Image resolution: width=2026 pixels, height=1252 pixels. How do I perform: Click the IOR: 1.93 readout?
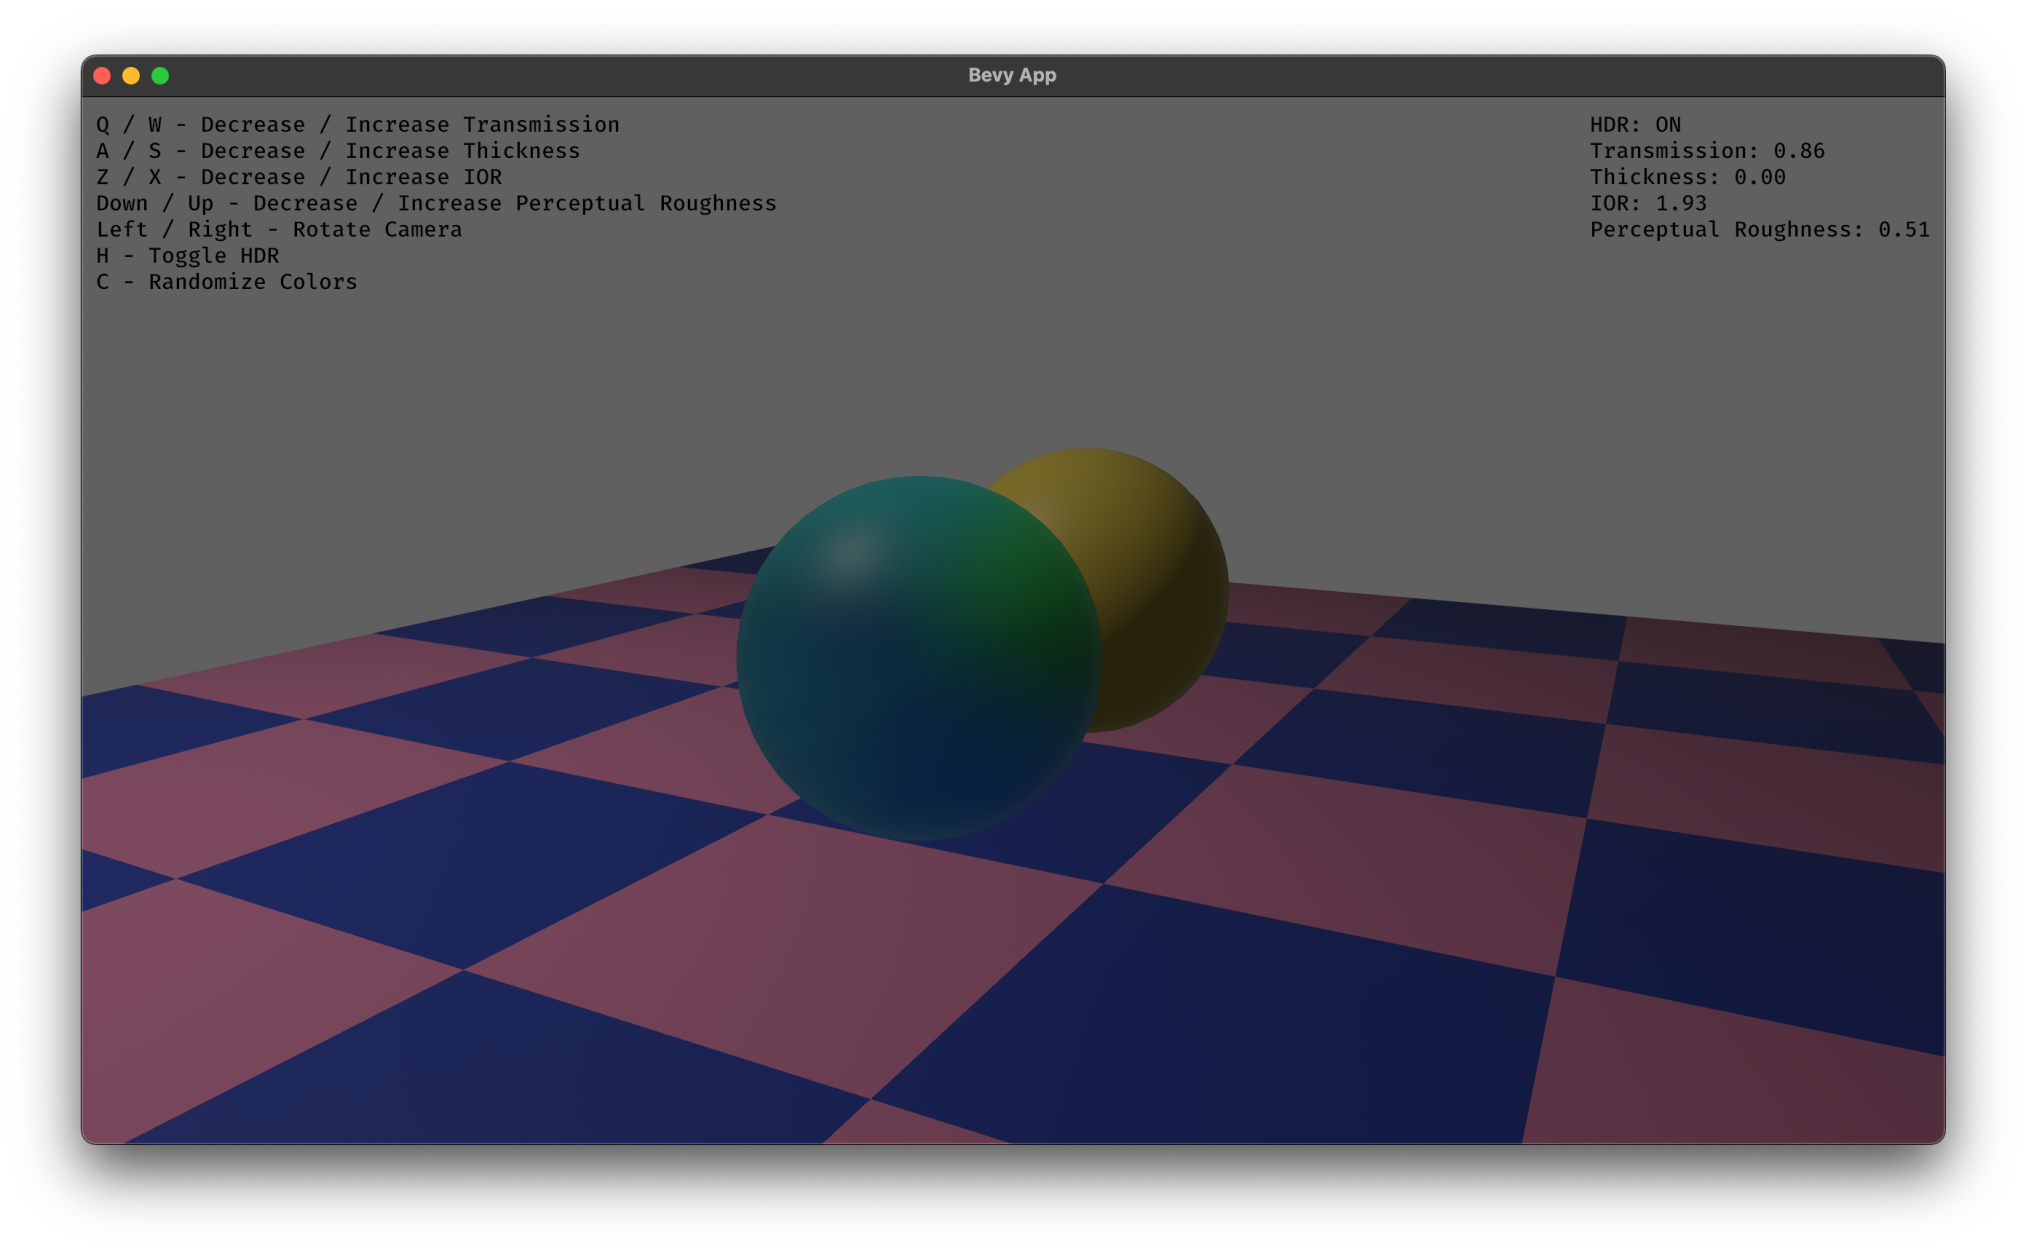(x=1648, y=203)
